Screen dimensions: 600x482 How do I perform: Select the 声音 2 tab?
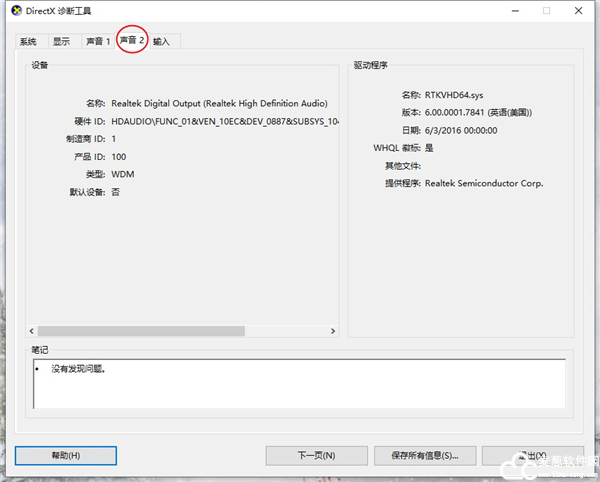tap(132, 40)
